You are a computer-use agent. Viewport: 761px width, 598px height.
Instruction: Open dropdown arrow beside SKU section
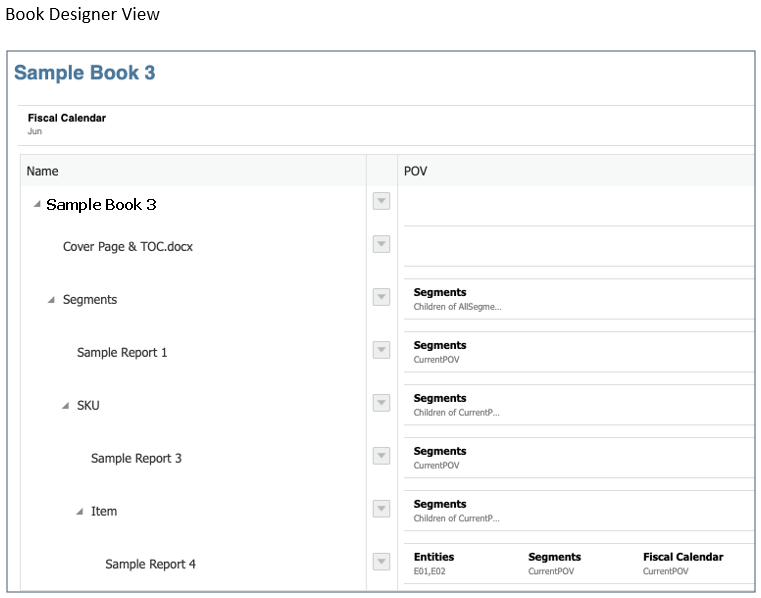381,404
